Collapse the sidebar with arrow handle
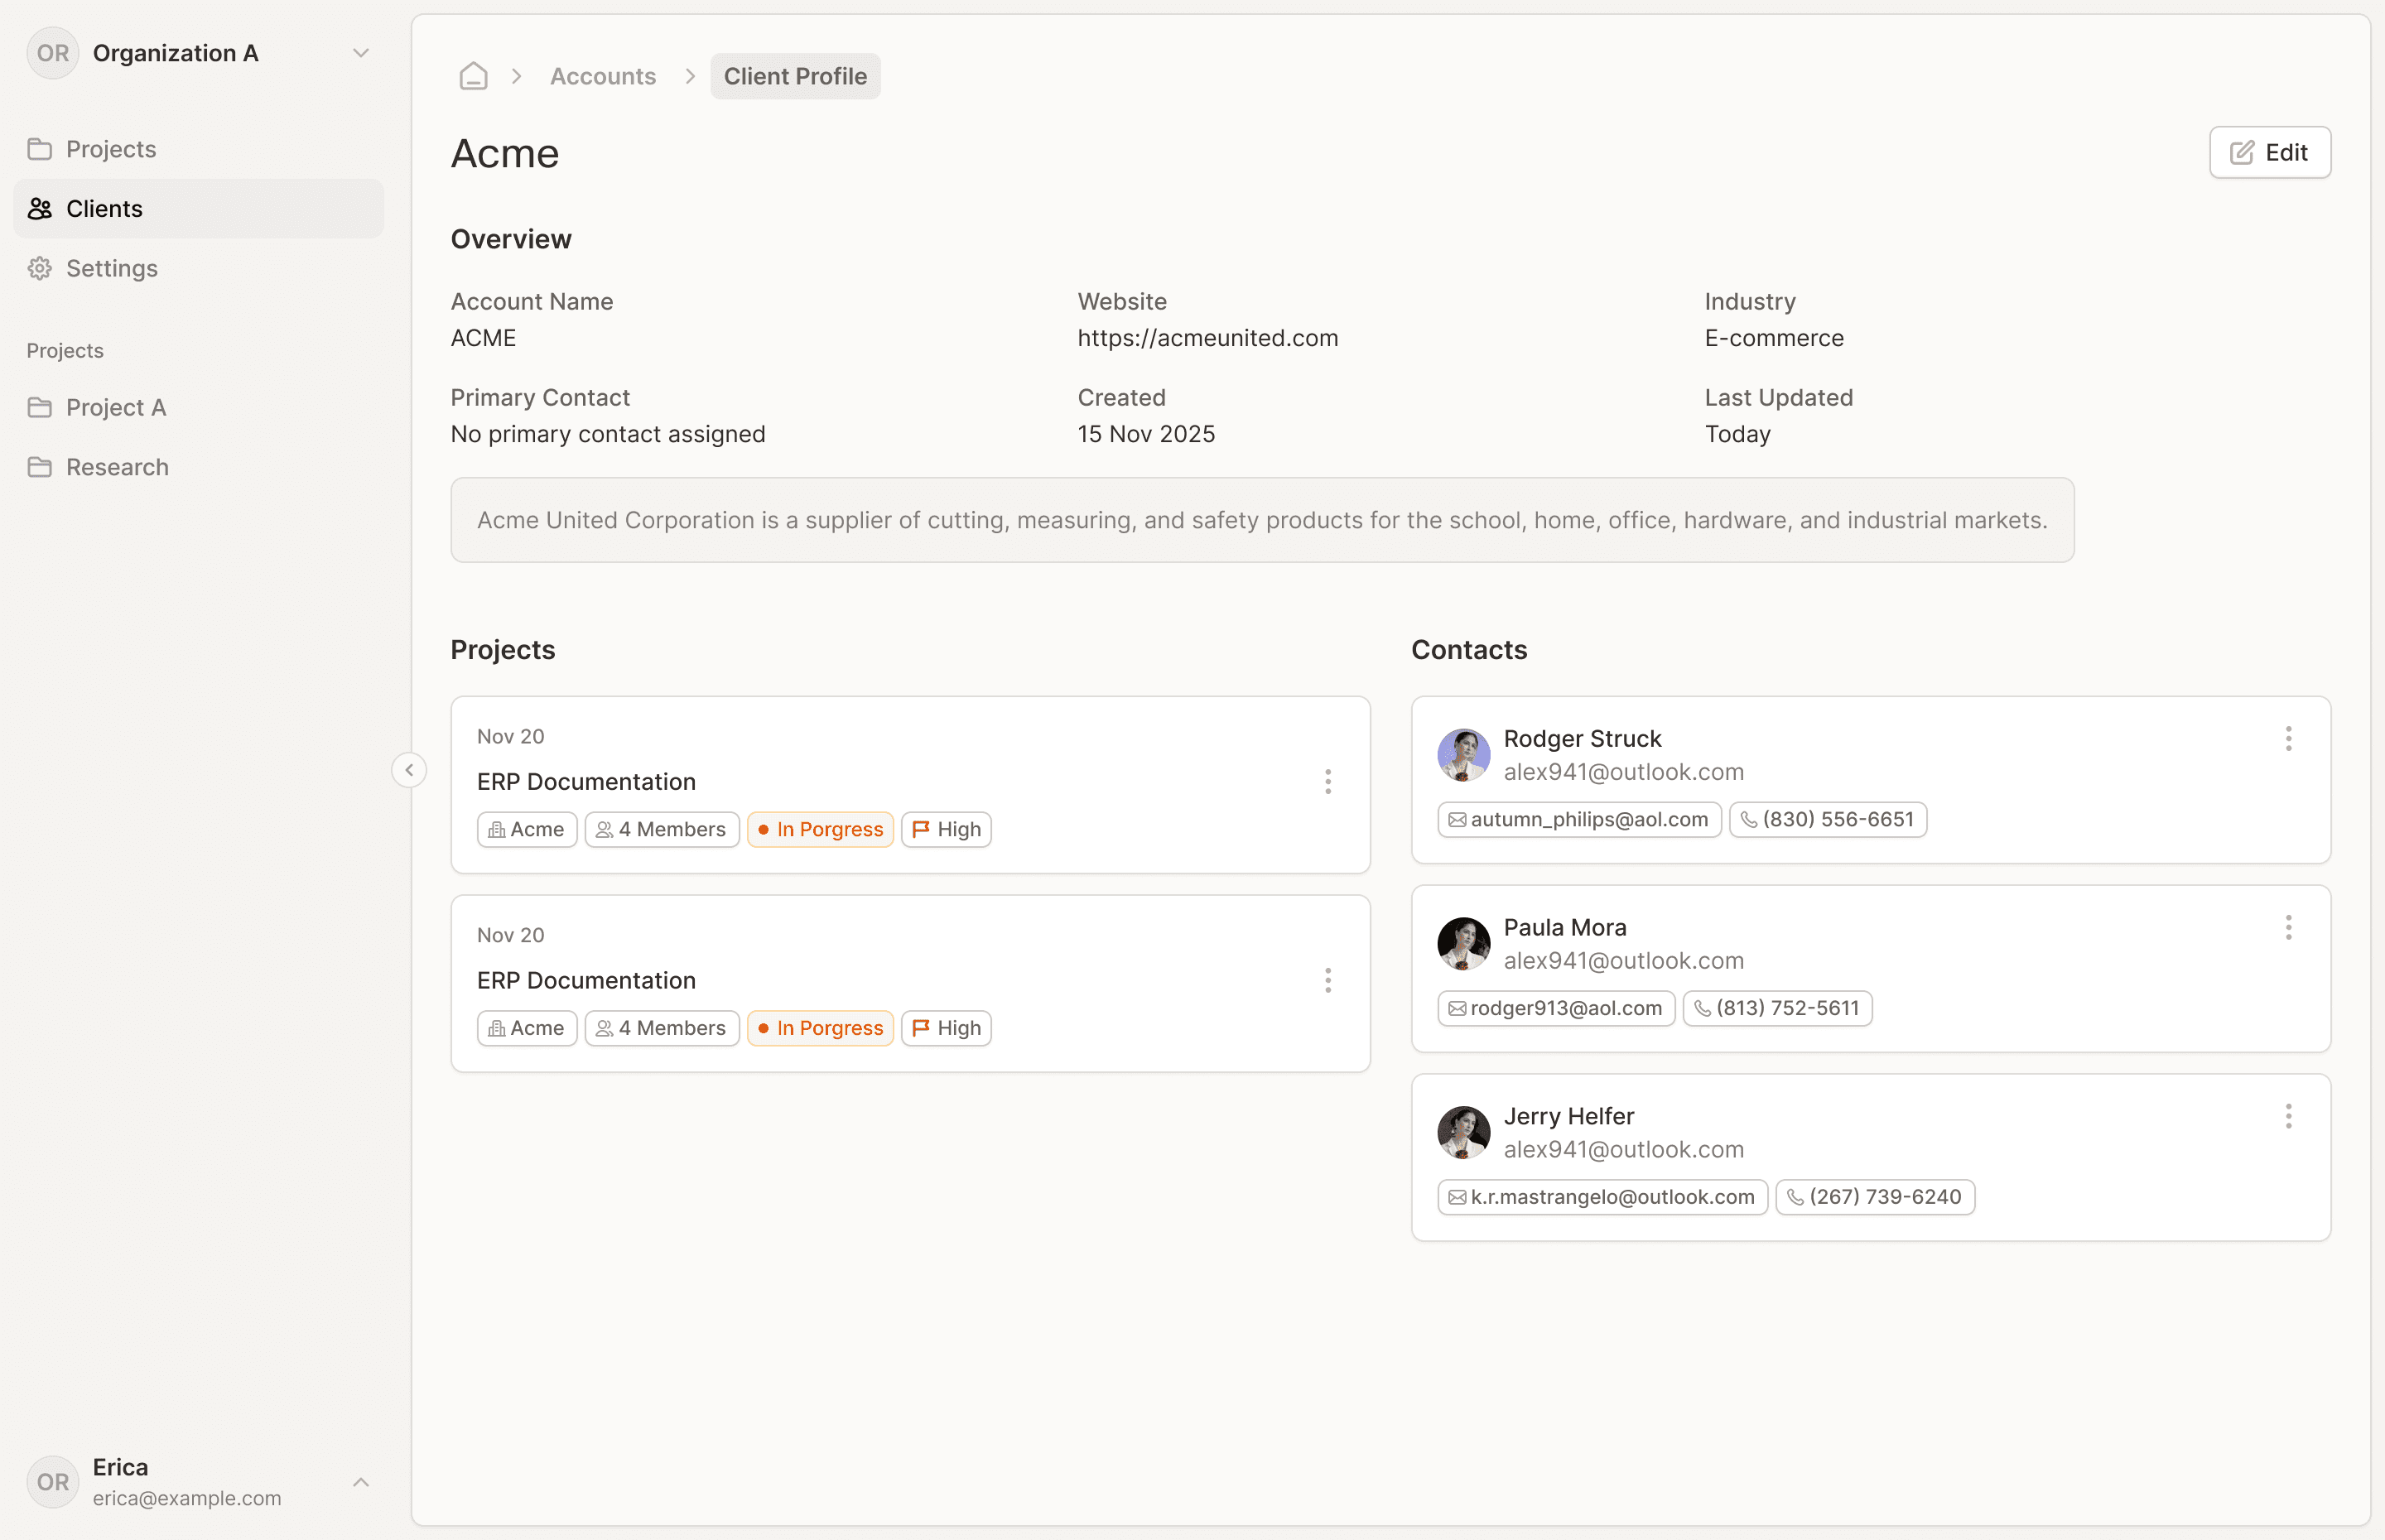The height and width of the screenshot is (1540, 2385). [x=409, y=770]
